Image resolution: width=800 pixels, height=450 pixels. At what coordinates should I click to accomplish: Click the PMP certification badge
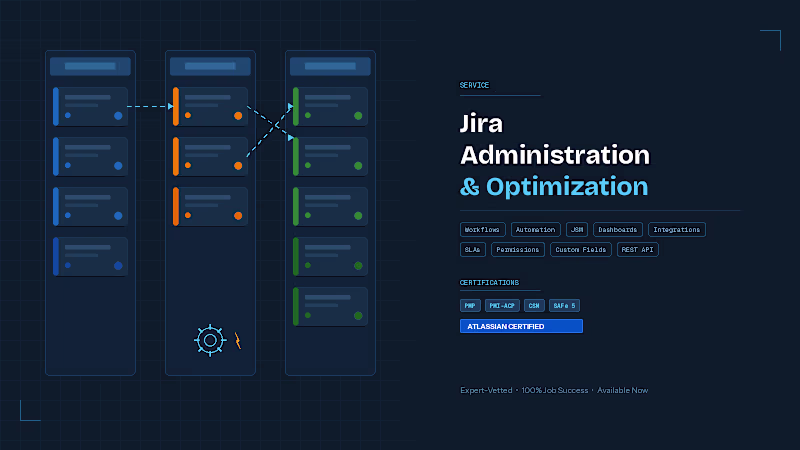[x=470, y=306]
